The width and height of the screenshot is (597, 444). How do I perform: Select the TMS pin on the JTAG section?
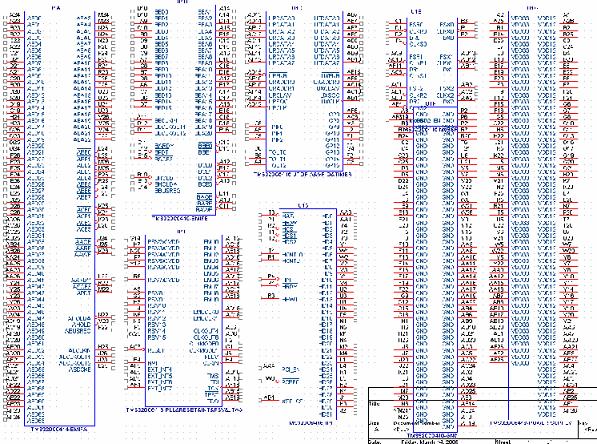pos(213,375)
